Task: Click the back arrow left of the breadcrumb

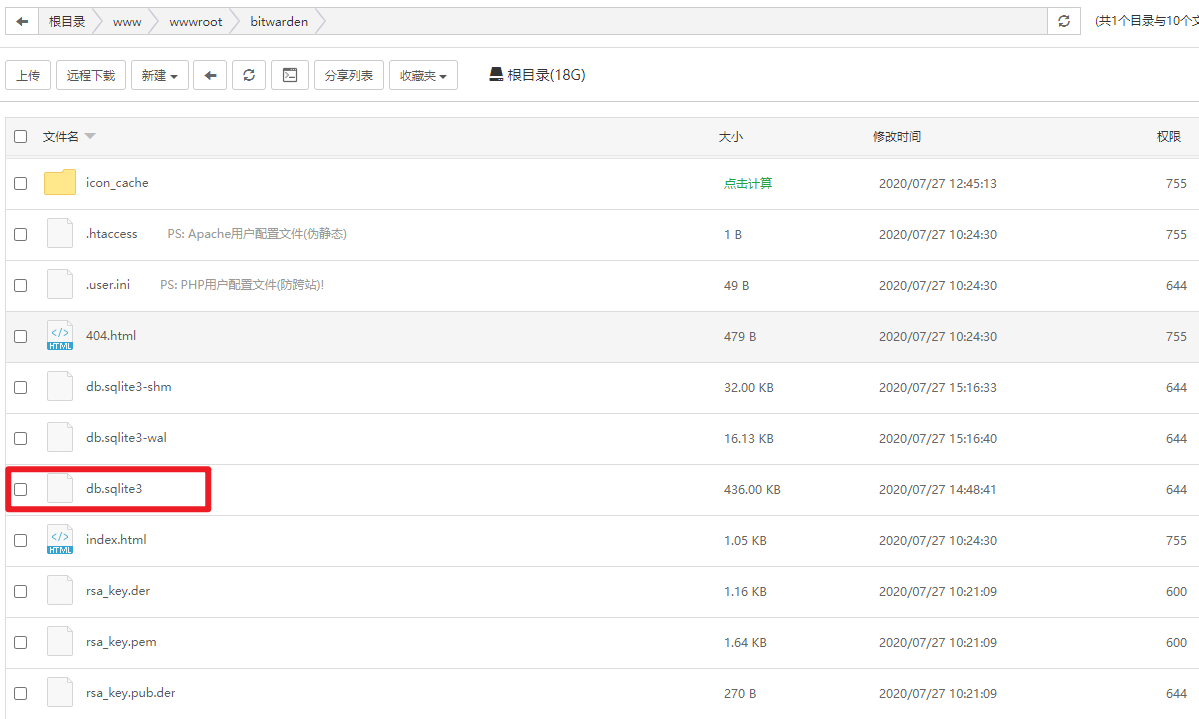Action: pos(21,21)
